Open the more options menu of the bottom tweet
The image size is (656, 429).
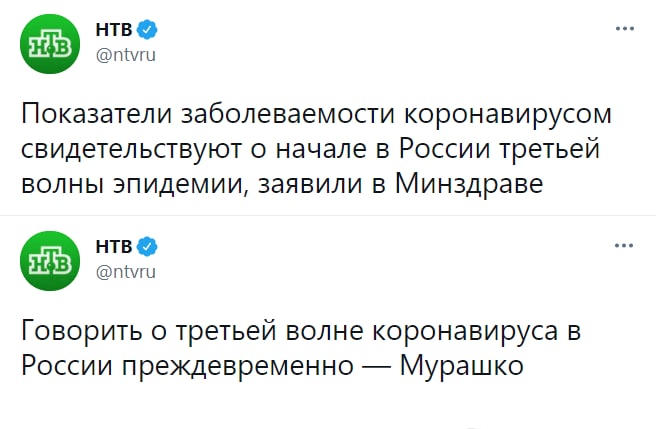pos(623,245)
